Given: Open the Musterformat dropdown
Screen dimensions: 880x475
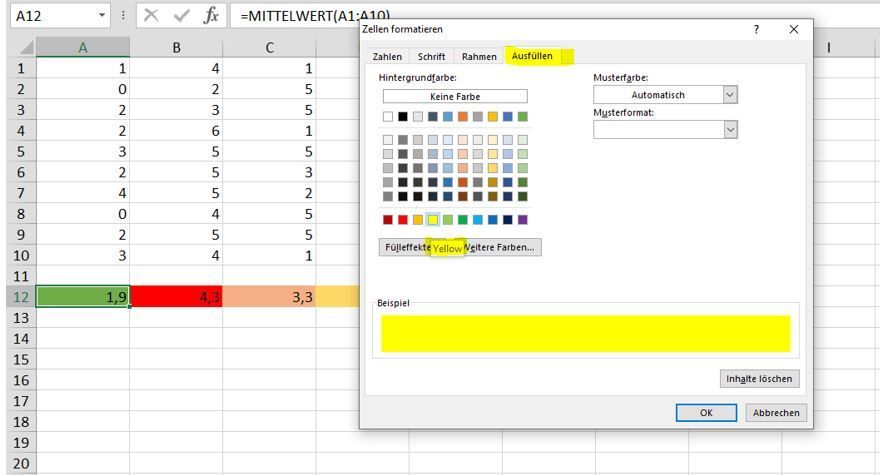Looking at the screenshot, I should [730, 130].
